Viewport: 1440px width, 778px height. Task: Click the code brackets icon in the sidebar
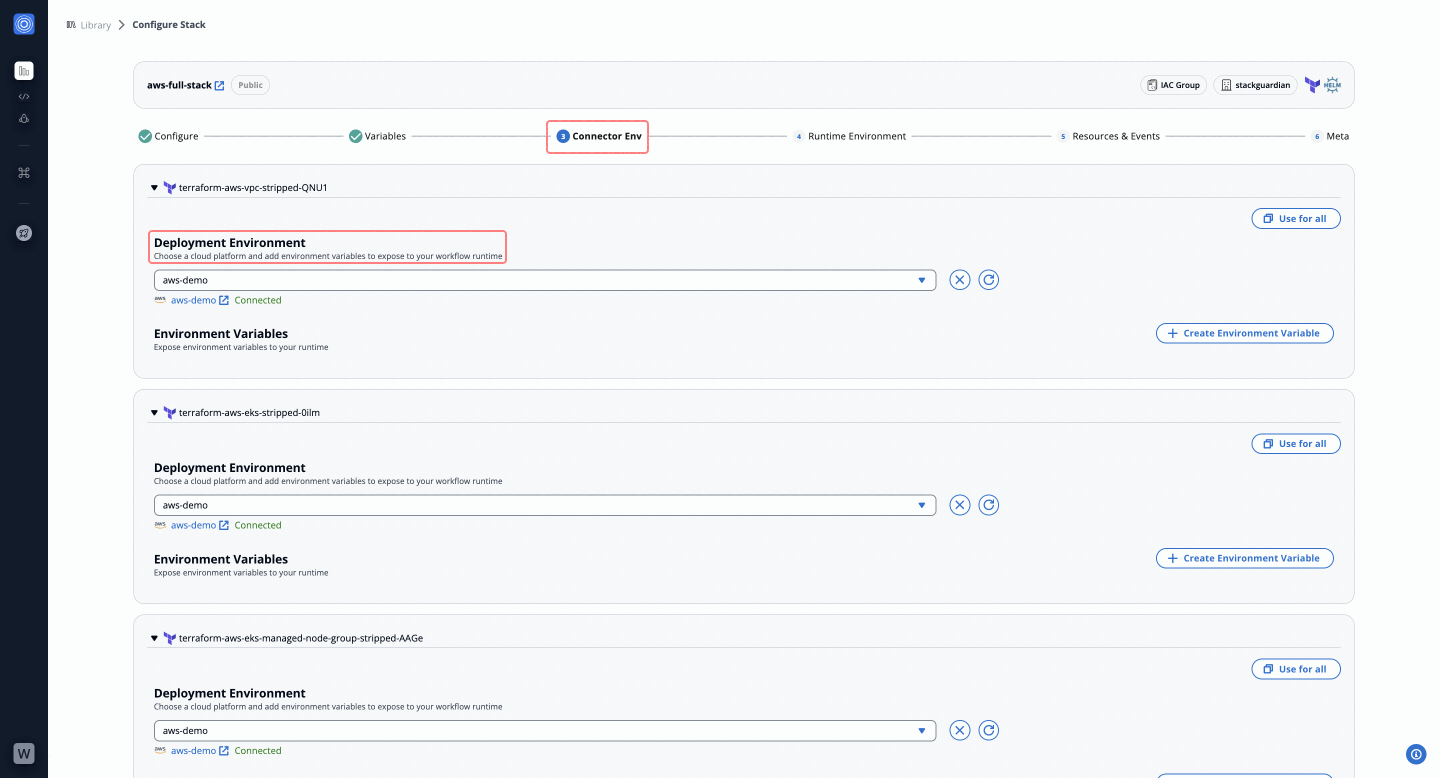[x=24, y=97]
